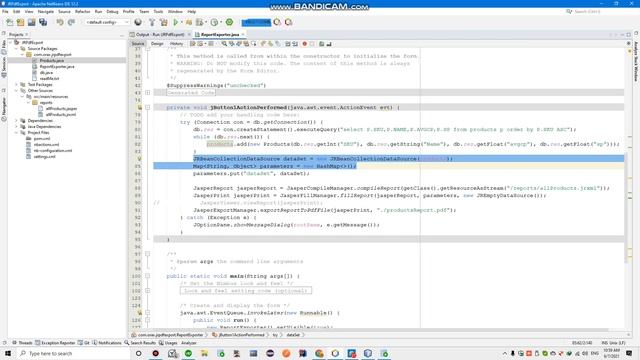The width and height of the screenshot is (640, 360).
Task: Select allProducts.jasper file
Action: (x=61, y=109)
